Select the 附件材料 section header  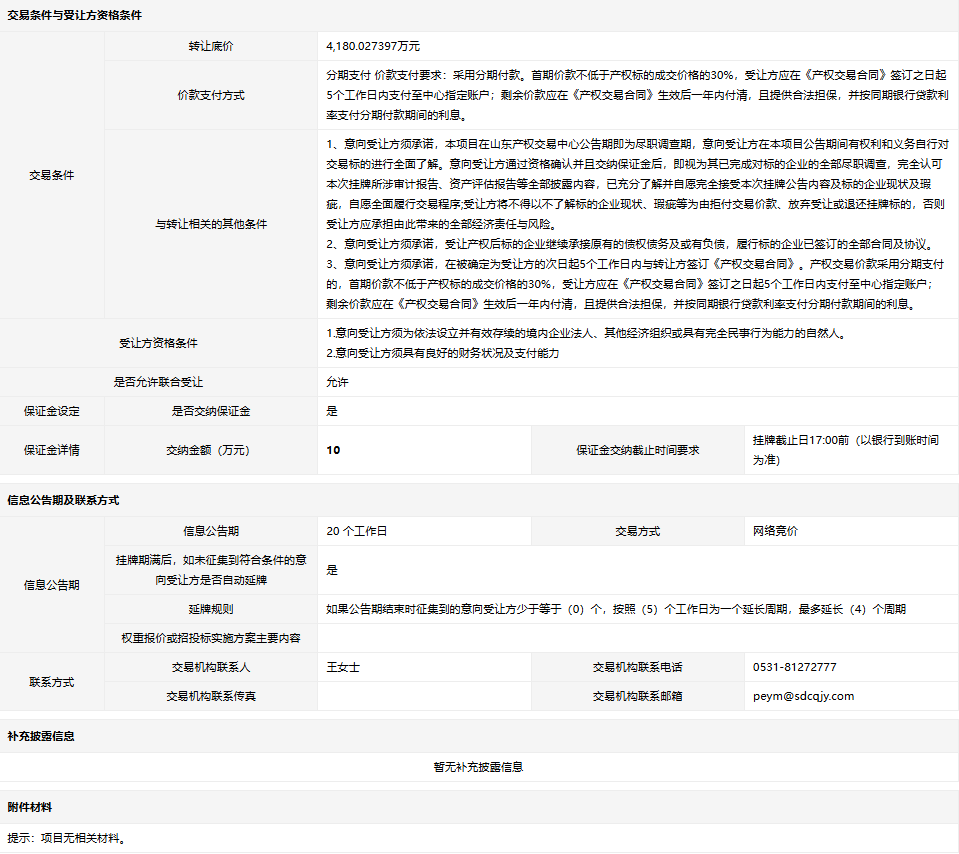[30, 807]
